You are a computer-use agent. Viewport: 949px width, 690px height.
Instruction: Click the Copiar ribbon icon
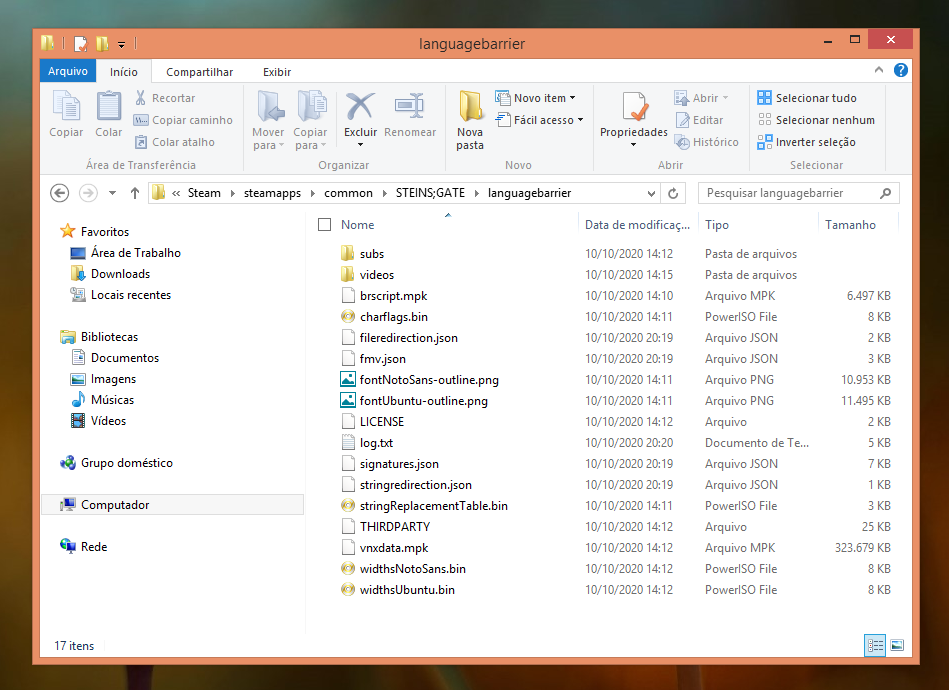[66, 114]
